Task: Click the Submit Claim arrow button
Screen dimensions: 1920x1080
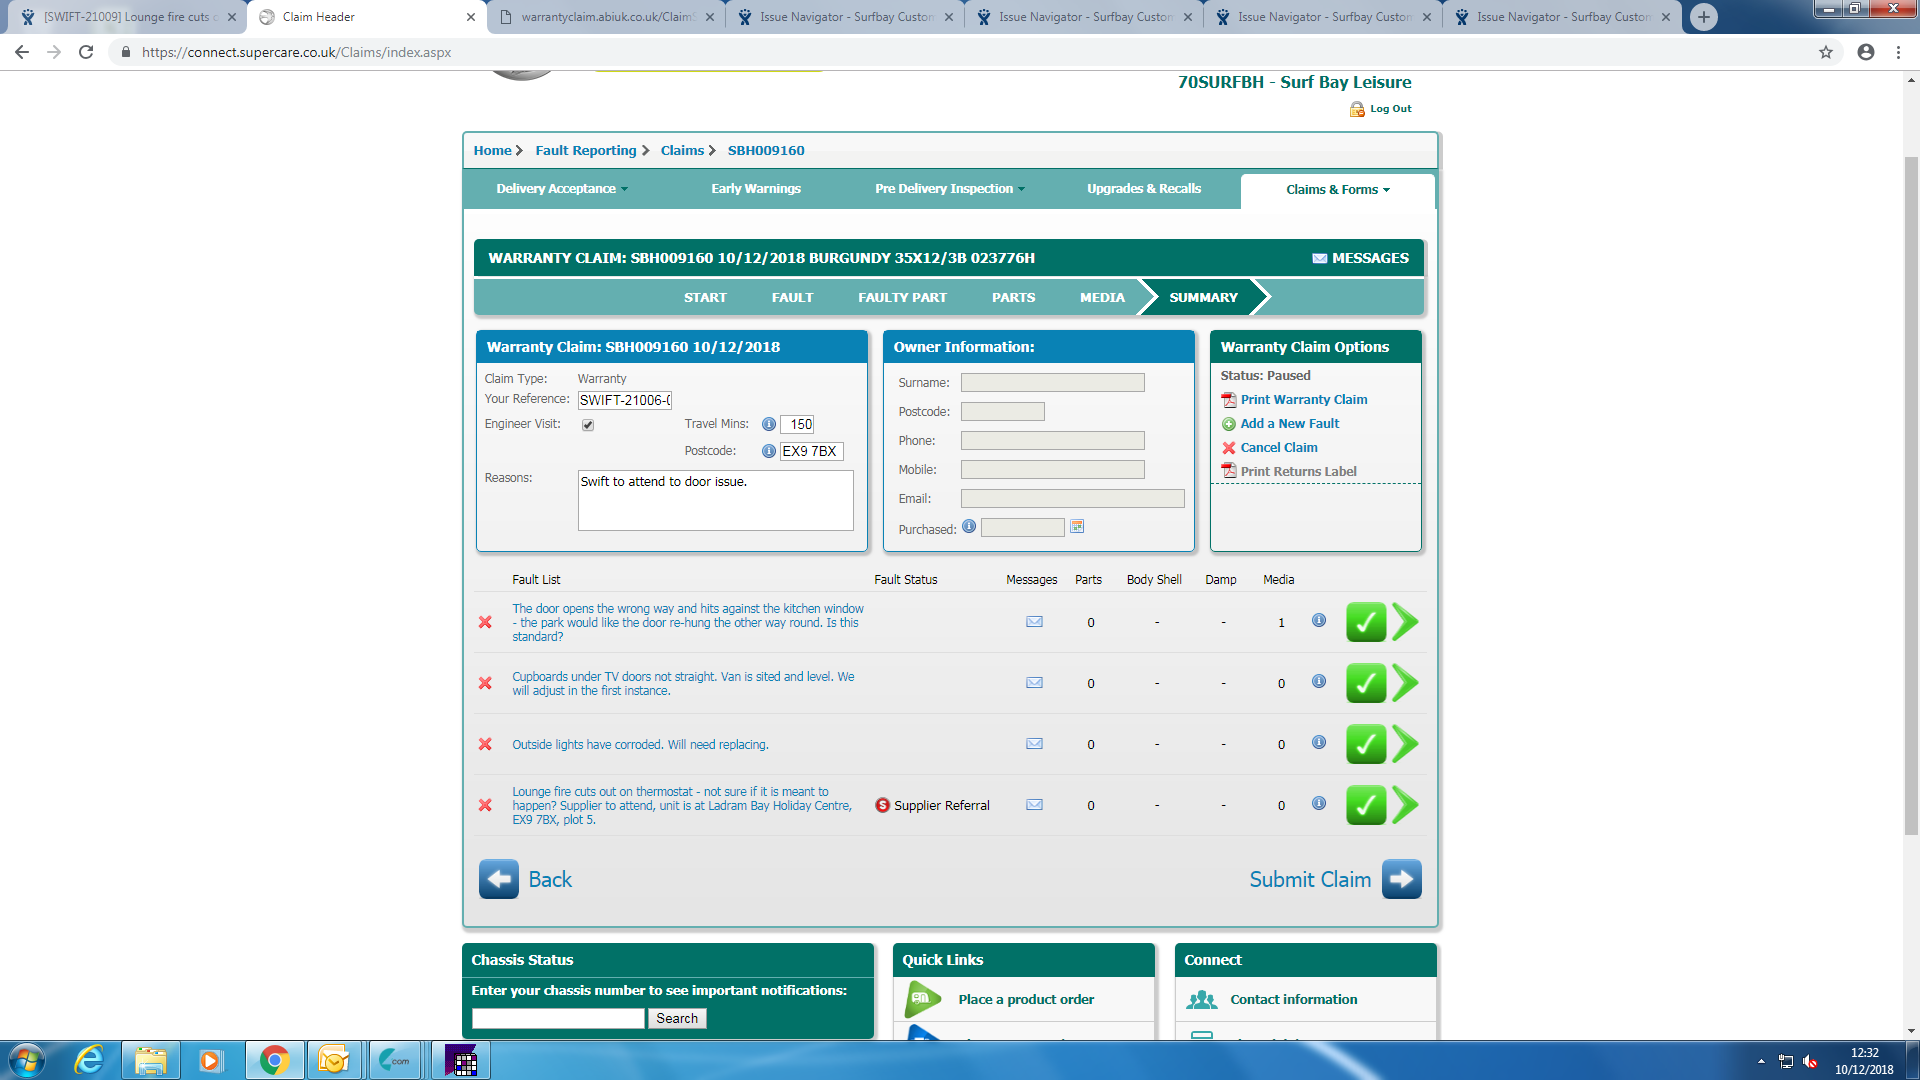Action: [x=1401, y=879]
